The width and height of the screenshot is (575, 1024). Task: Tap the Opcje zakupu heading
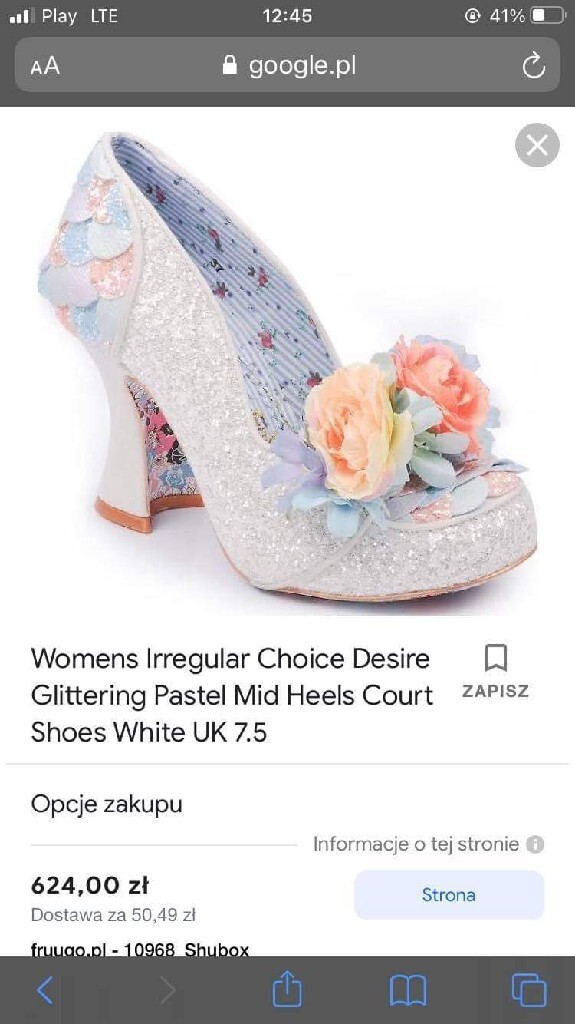107,804
